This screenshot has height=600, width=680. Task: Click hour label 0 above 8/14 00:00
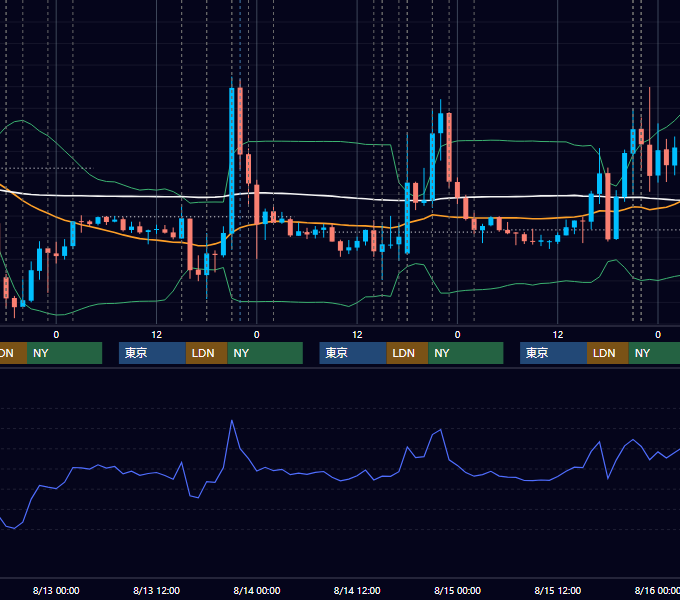coord(257,335)
